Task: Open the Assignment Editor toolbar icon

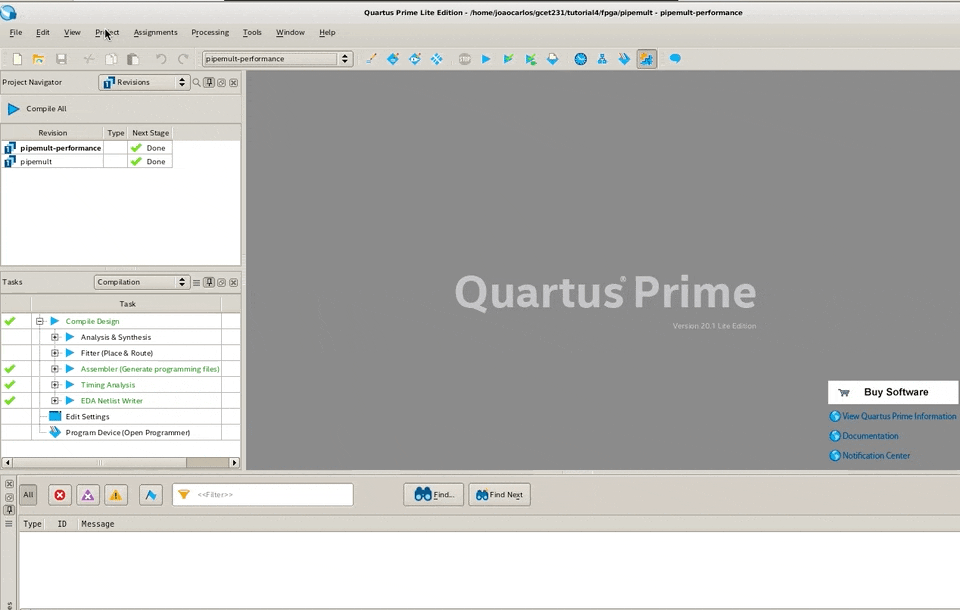Action: pyautogui.click(x=393, y=59)
